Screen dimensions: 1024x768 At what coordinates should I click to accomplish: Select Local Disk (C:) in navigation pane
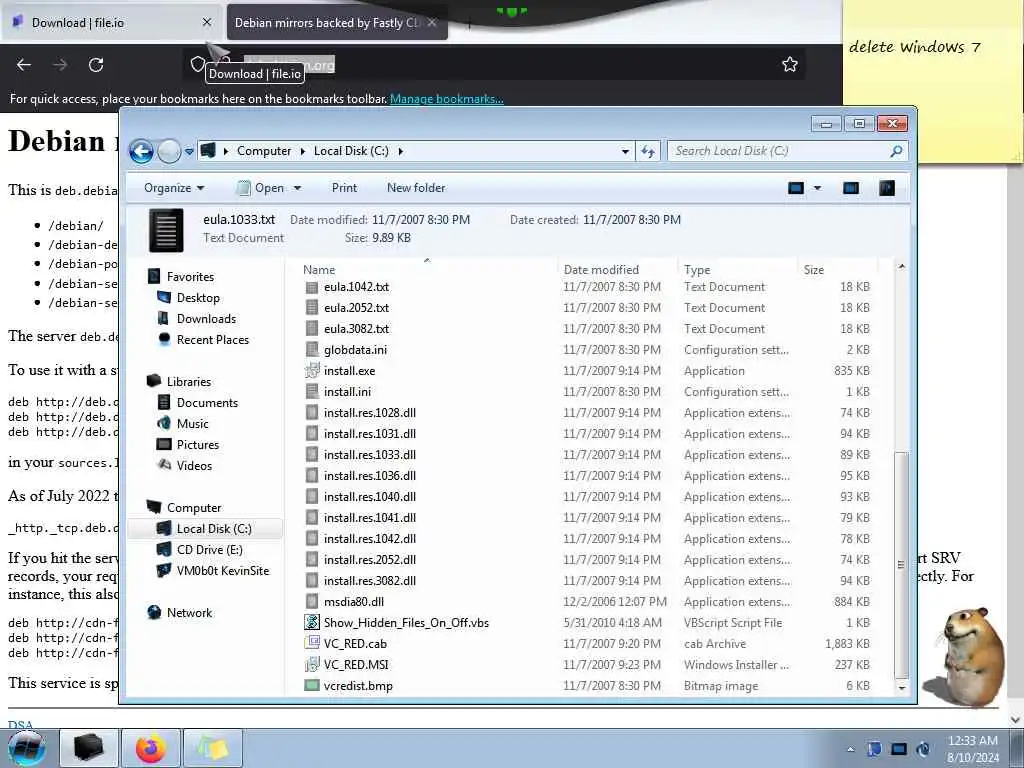click(x=205, y=528)
